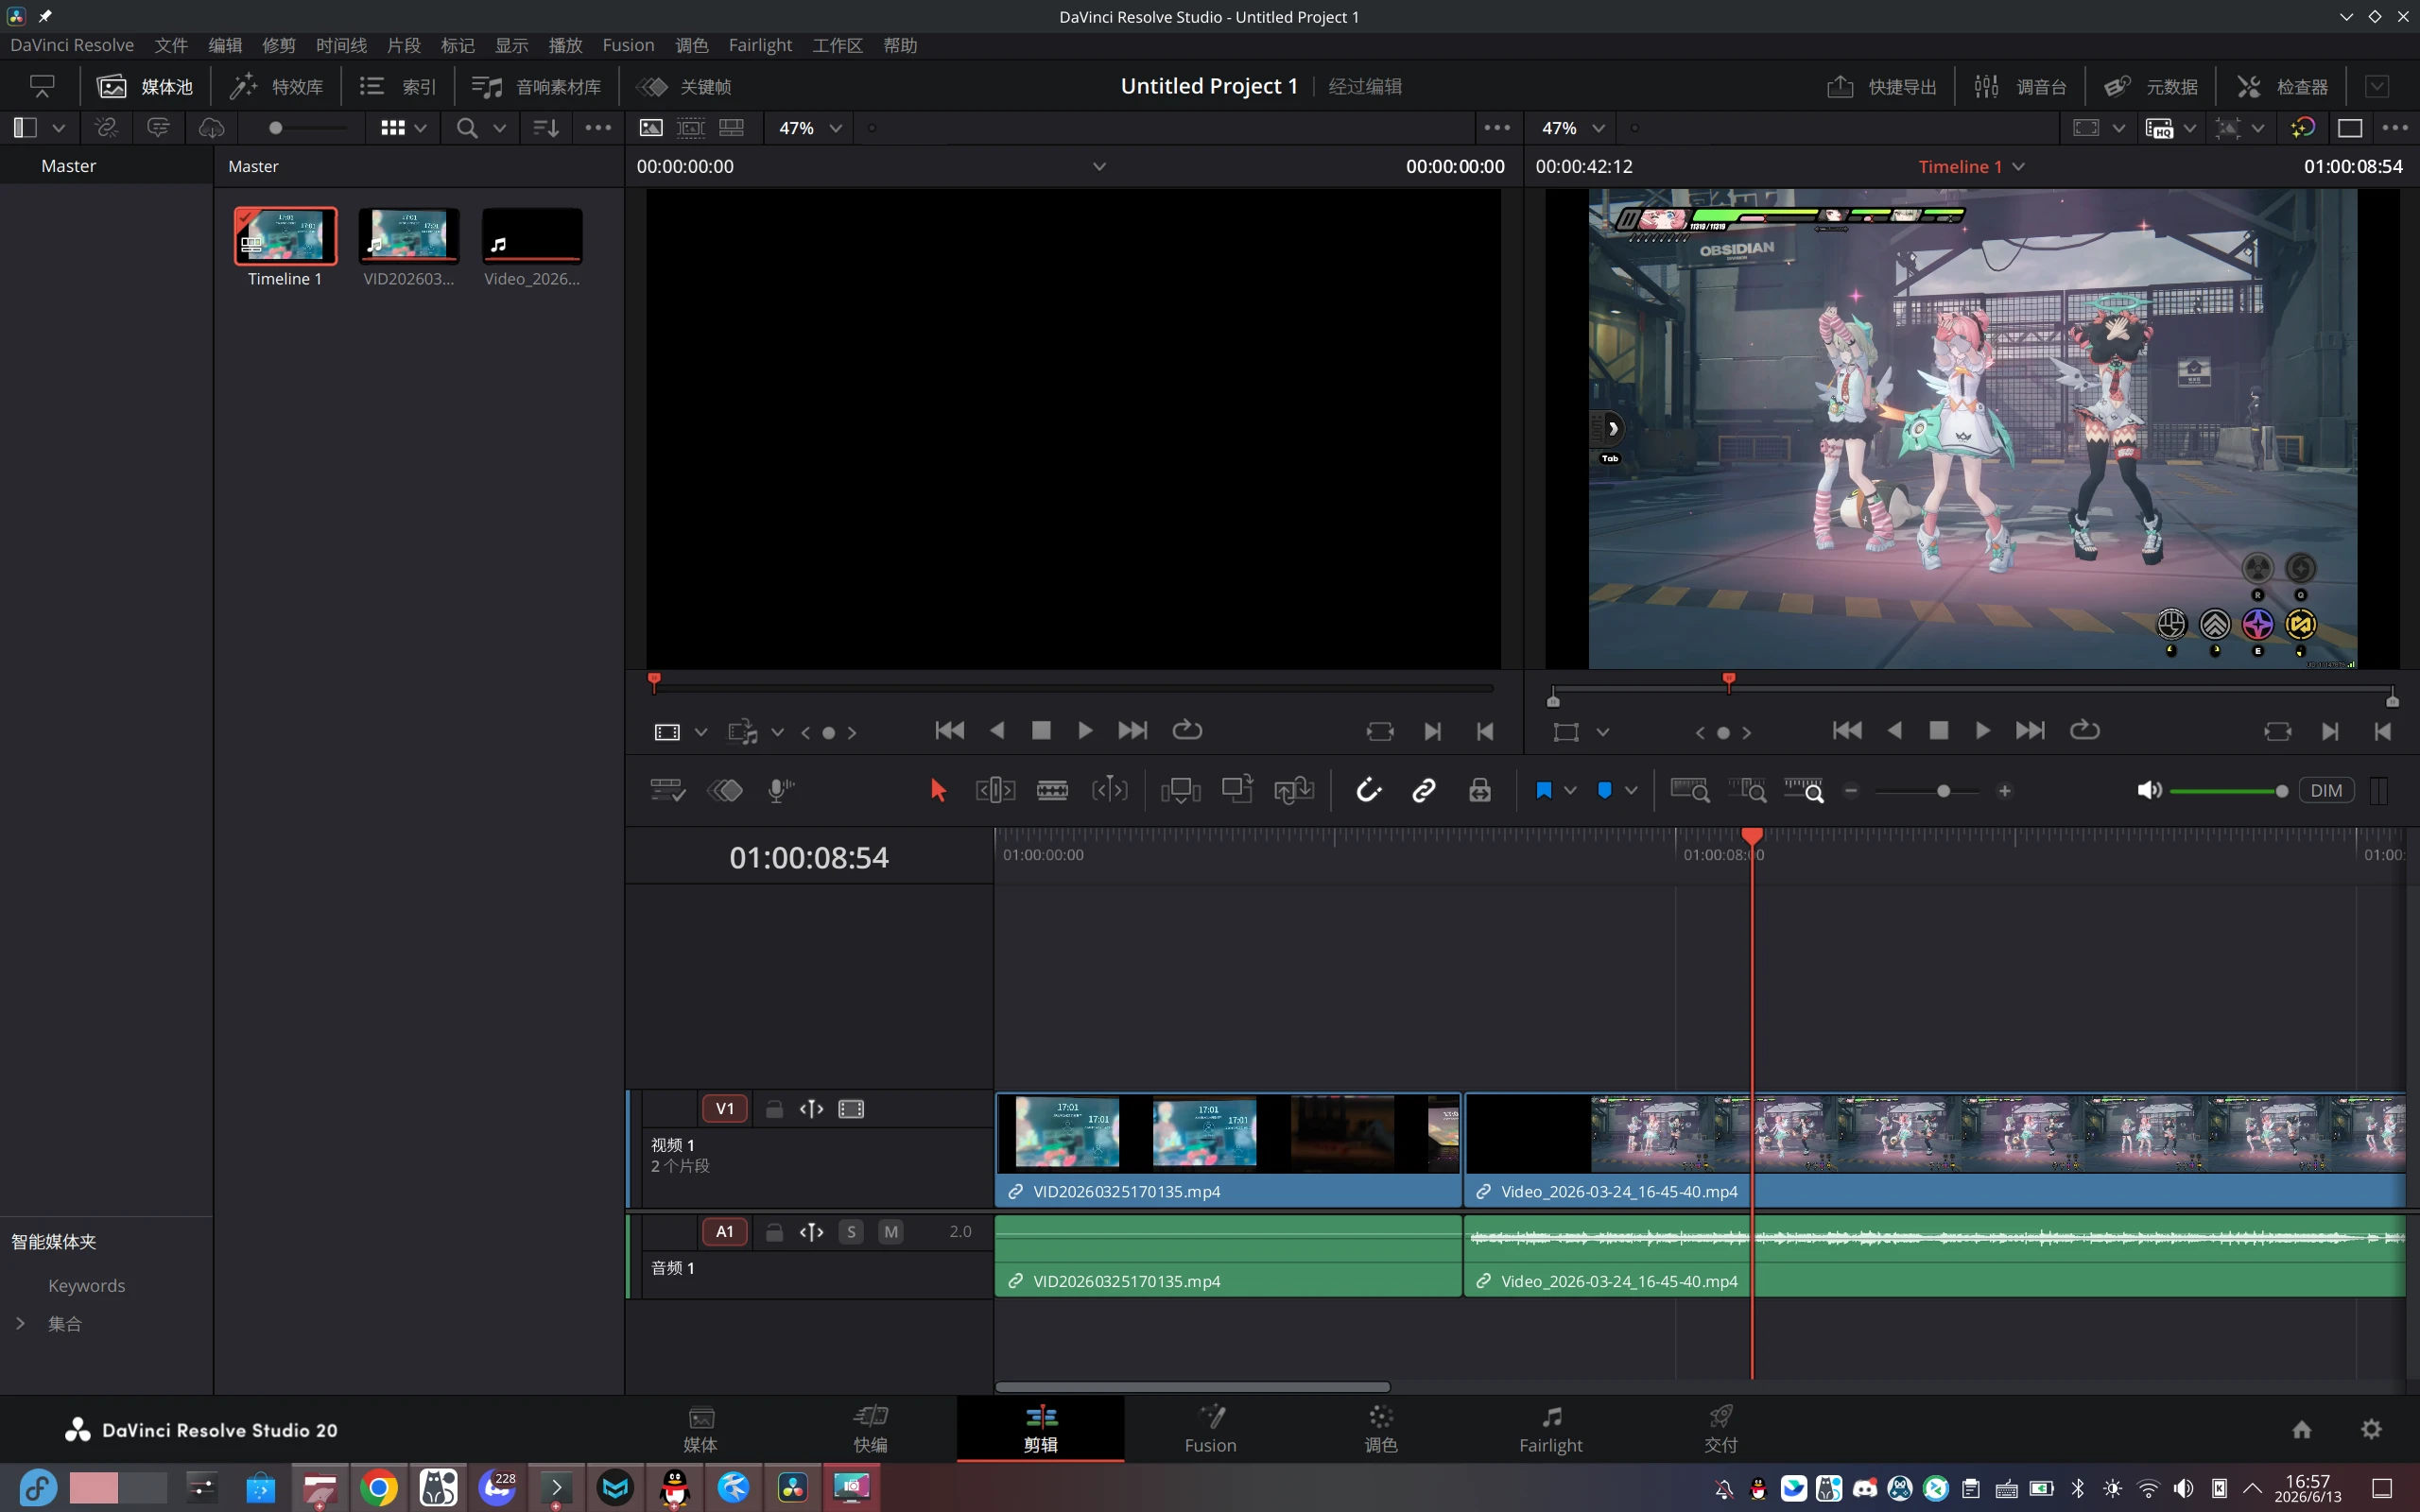This screenshot has height=1512, width=2420.
Task: Stop playback in the timeline viewer
Action: (1938, 731)
